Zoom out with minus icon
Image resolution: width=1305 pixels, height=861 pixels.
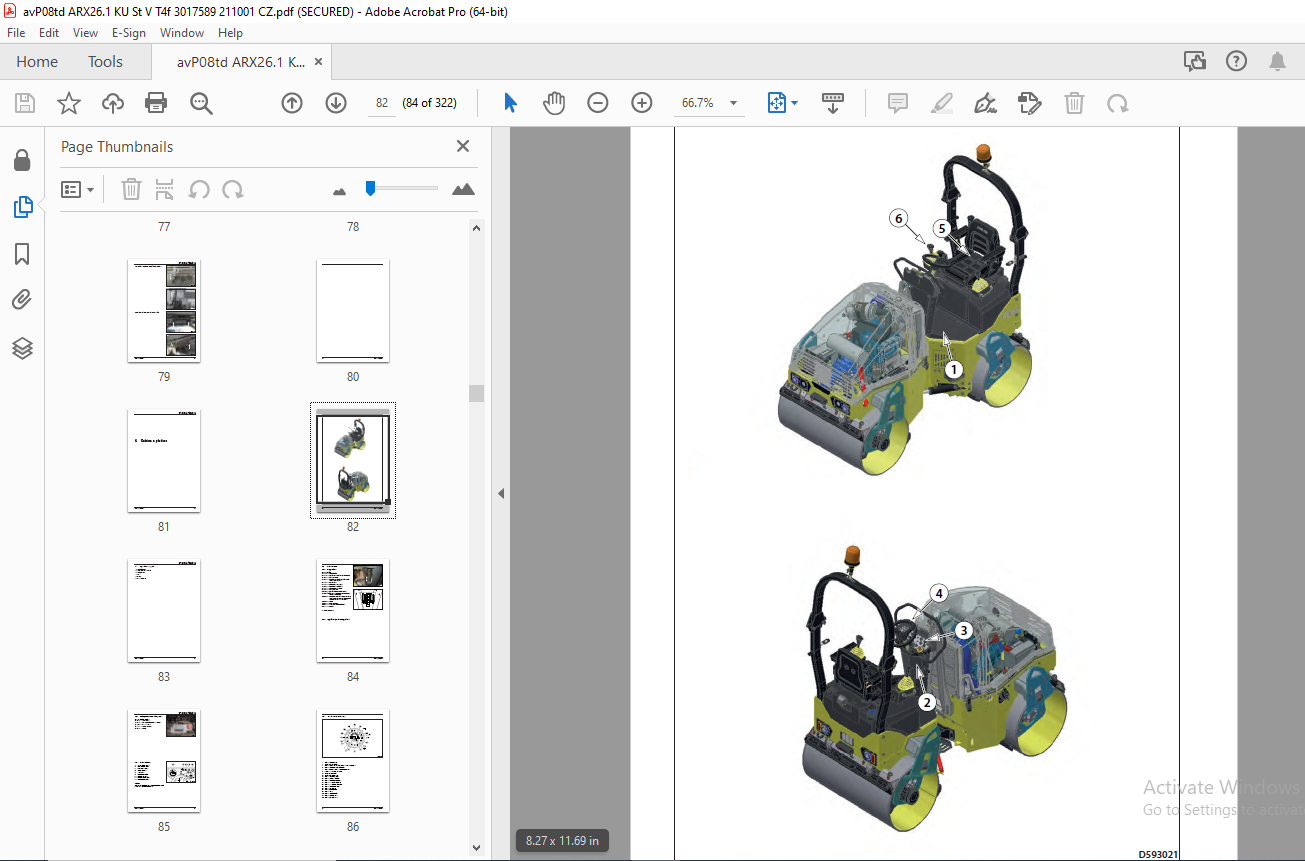[x=598, y=103]
